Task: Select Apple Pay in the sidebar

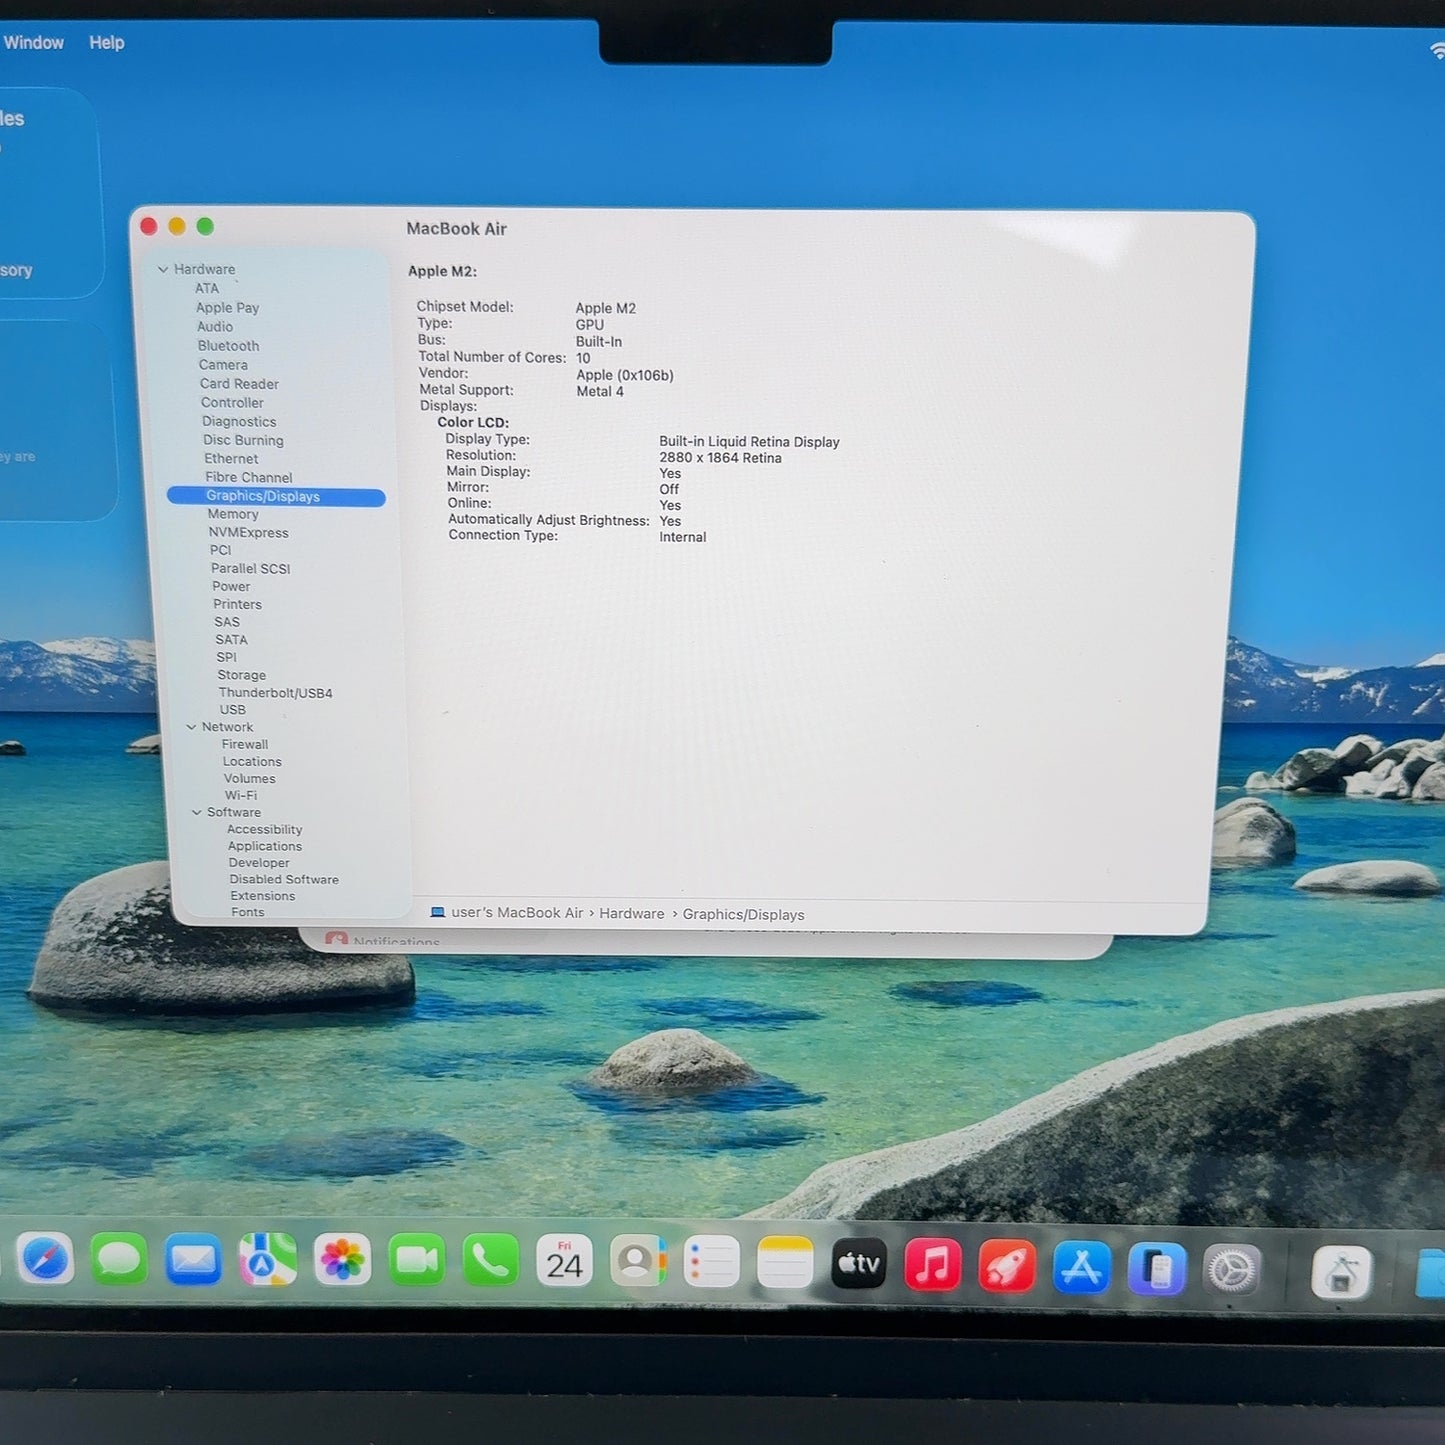Action: pos(228,308)
